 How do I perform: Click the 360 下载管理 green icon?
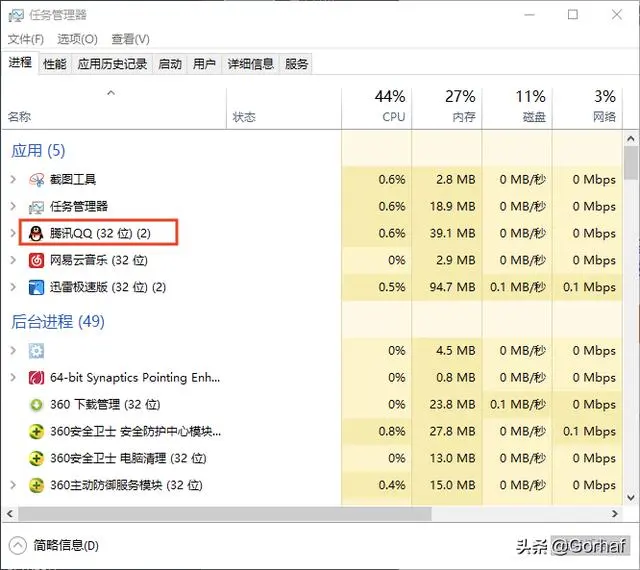pyautogui.click(x=36, y=405)
